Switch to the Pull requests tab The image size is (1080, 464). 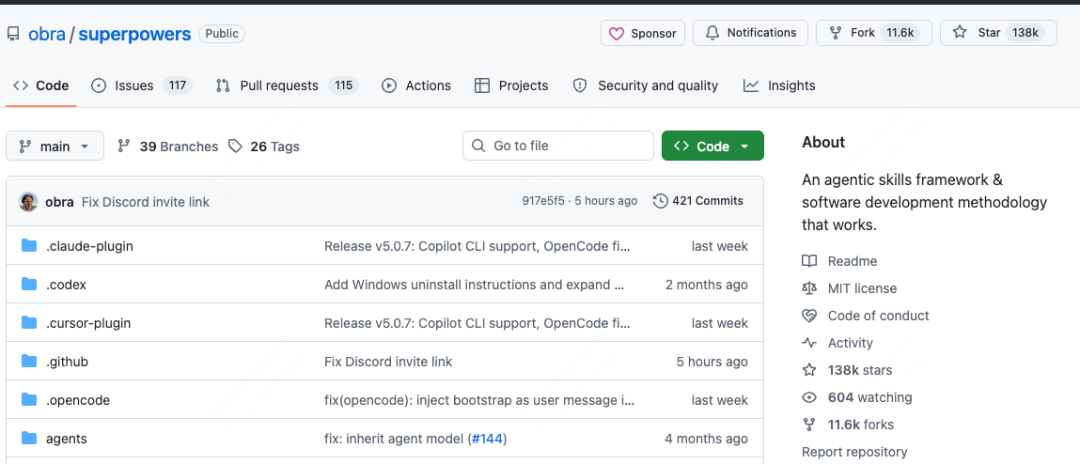[x=278, y=86]
